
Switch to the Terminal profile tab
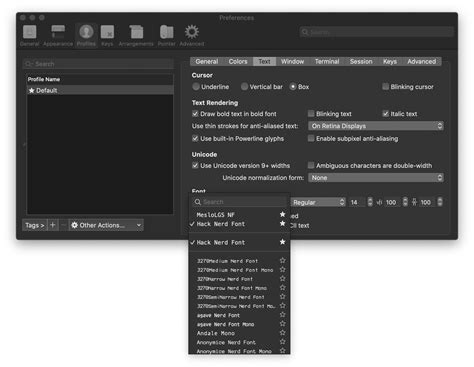[x=327, y=61]
